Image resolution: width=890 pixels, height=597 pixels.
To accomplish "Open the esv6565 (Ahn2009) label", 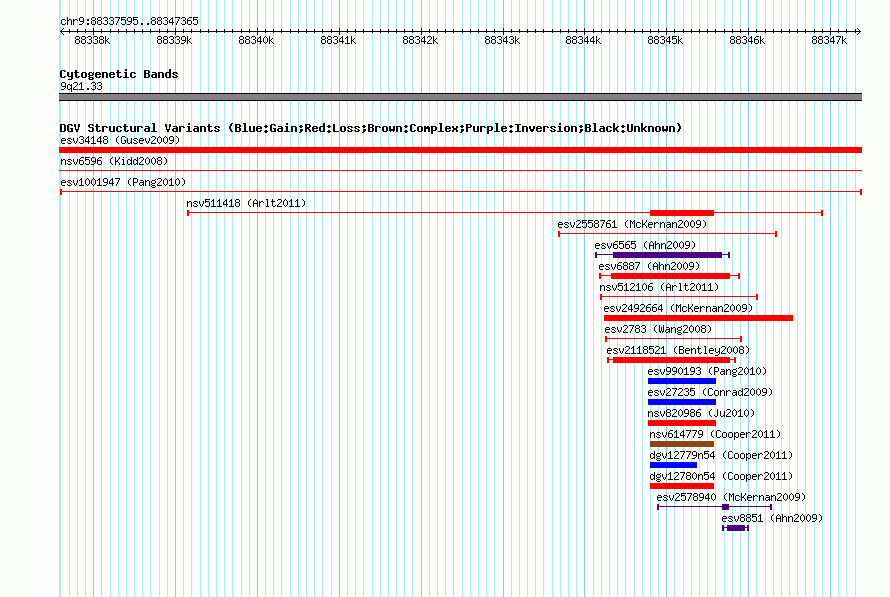I will point(645,245).
